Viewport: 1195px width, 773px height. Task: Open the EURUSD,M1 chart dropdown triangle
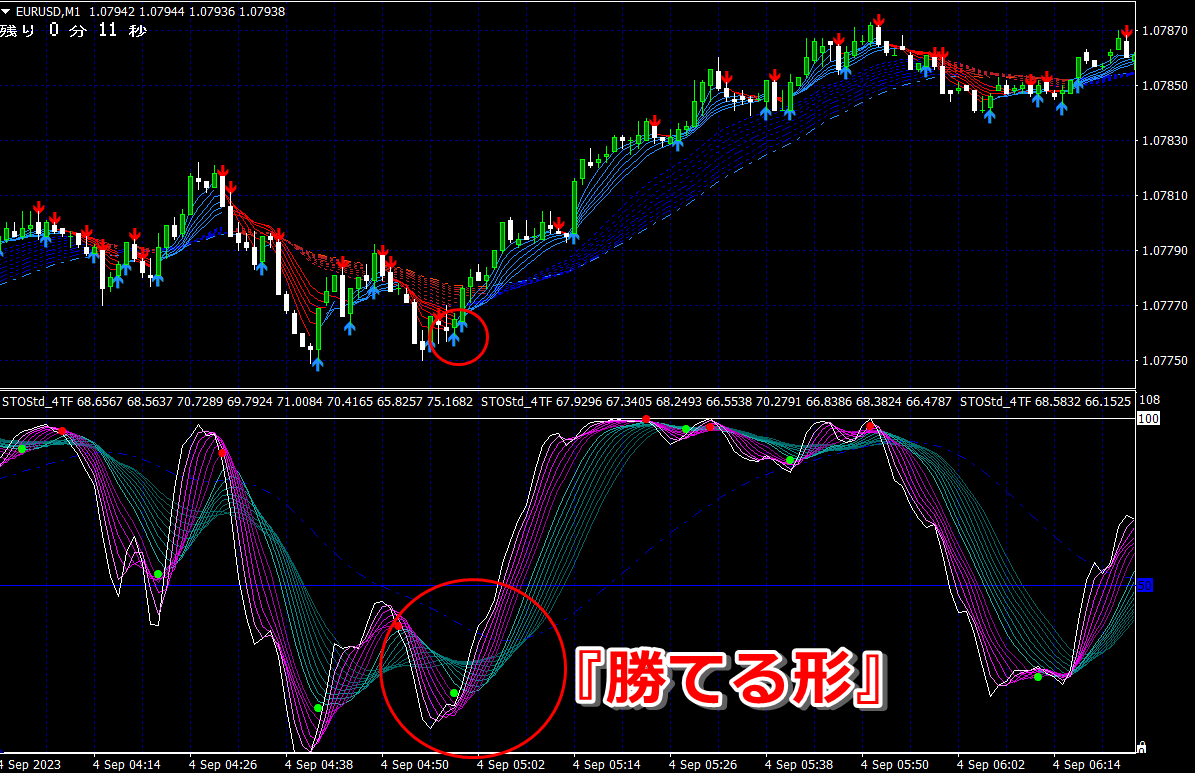click(x=5, y=11)
